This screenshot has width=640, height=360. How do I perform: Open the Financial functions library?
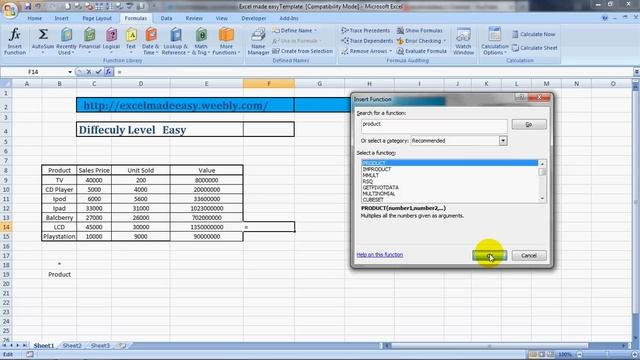tap(89, 41)
